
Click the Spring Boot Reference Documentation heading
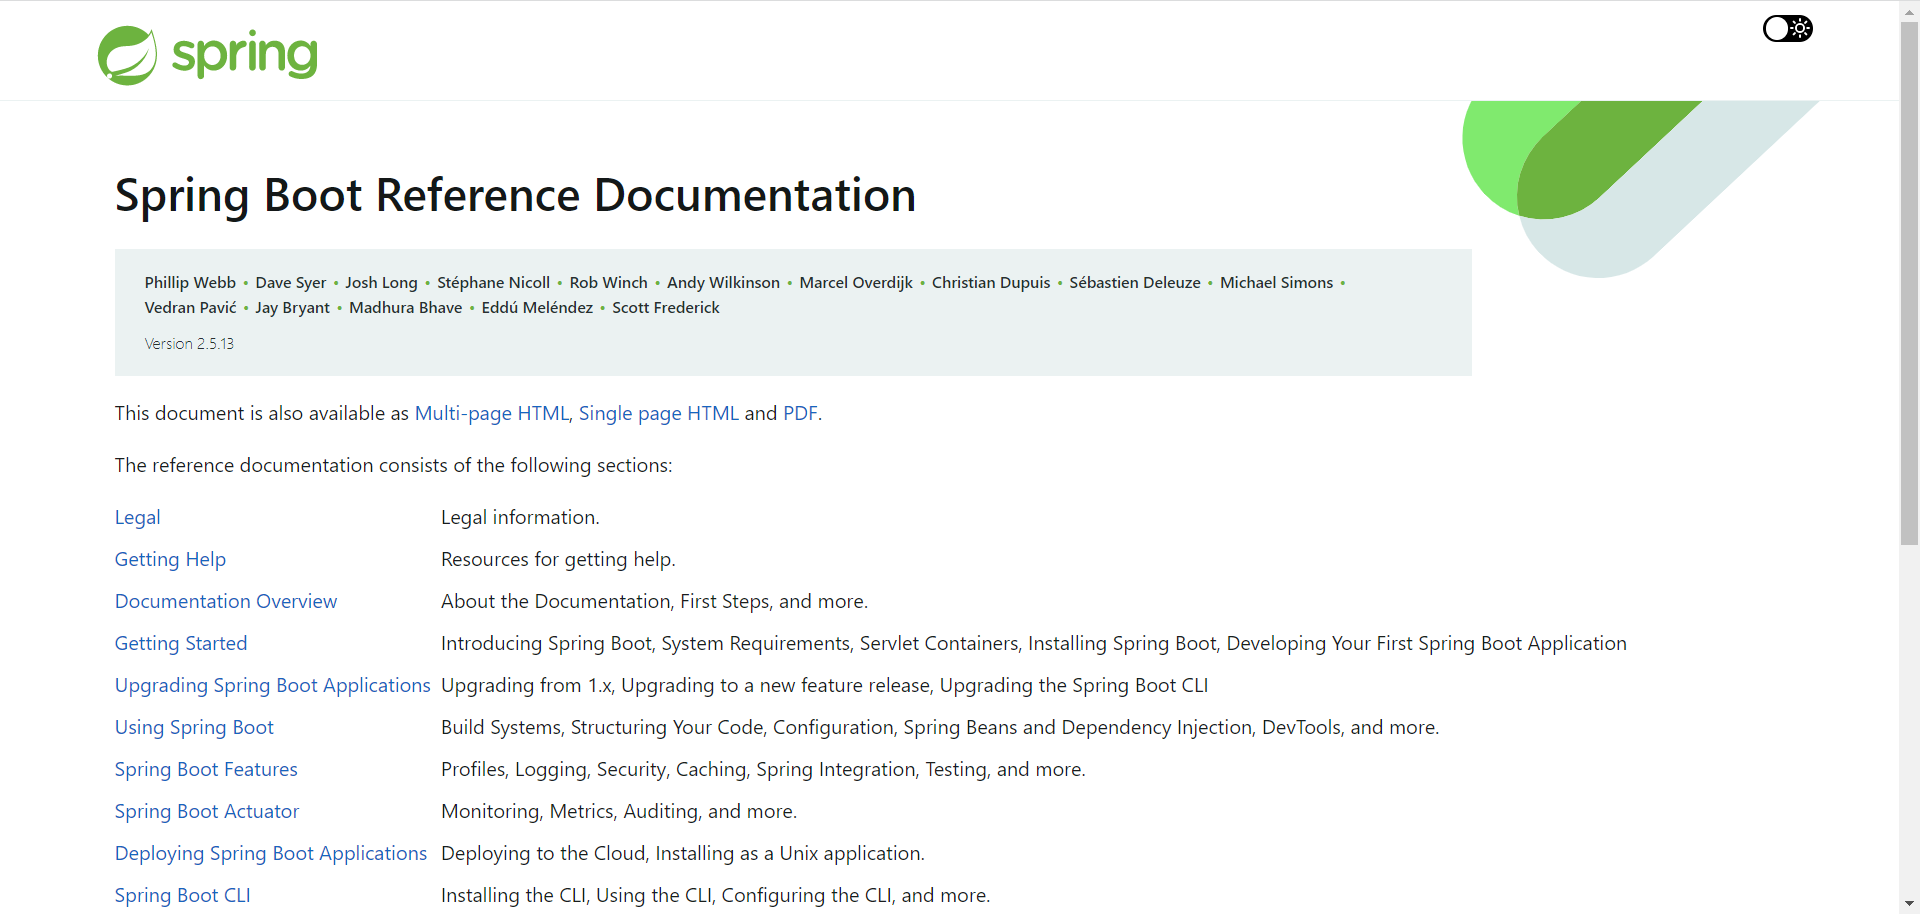[x=515, y=195]
